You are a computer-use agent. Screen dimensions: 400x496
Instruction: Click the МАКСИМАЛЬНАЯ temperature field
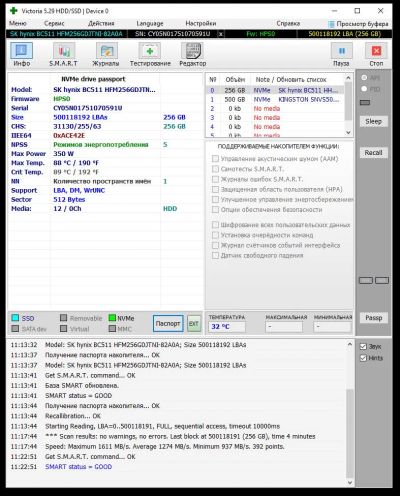(x=284, y=327)
